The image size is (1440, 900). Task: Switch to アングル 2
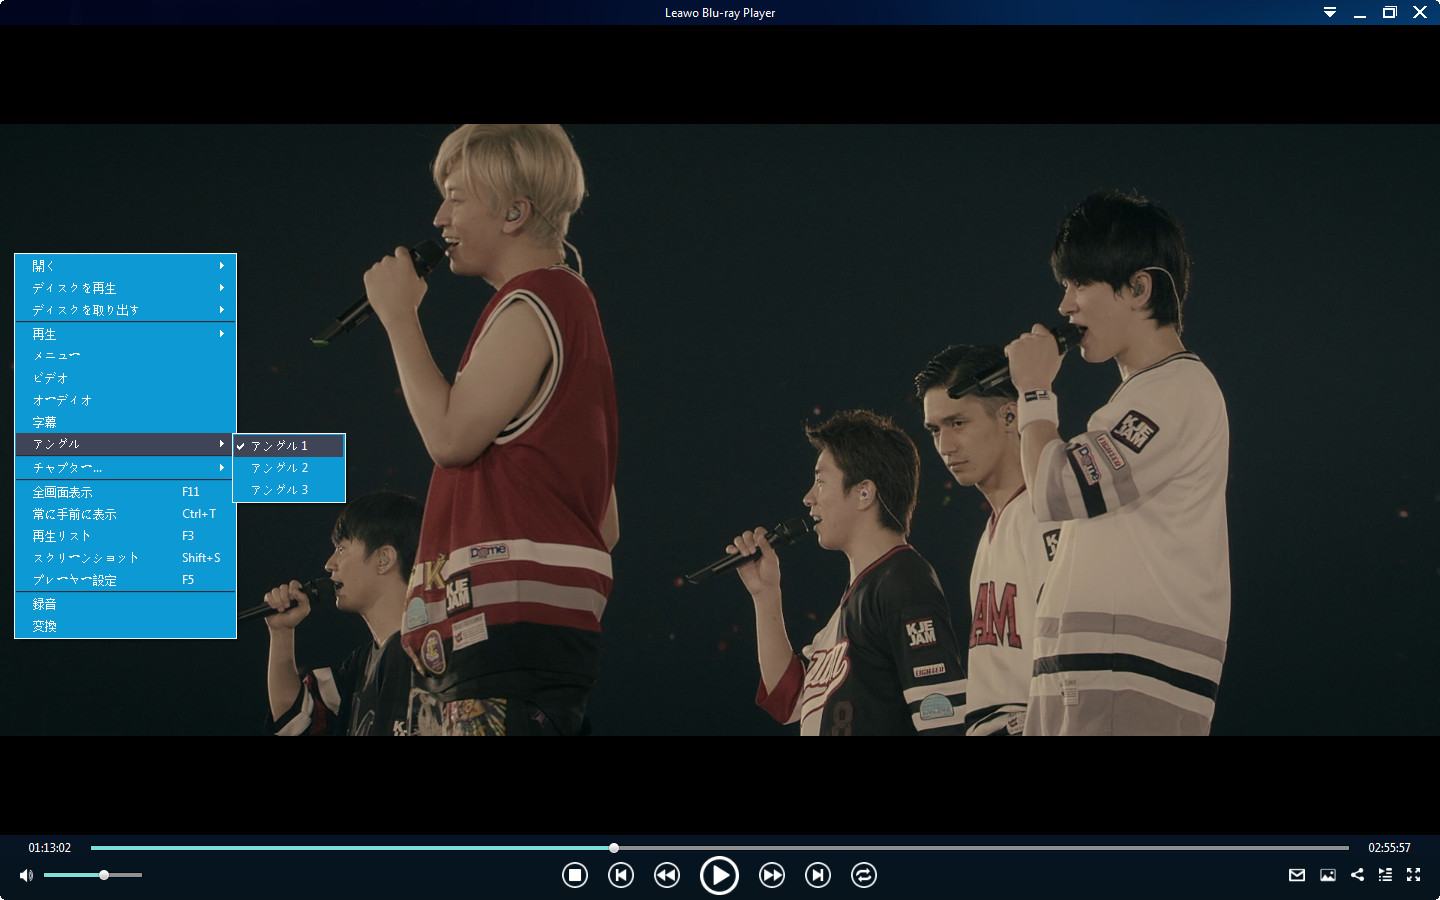click(289, 468)
